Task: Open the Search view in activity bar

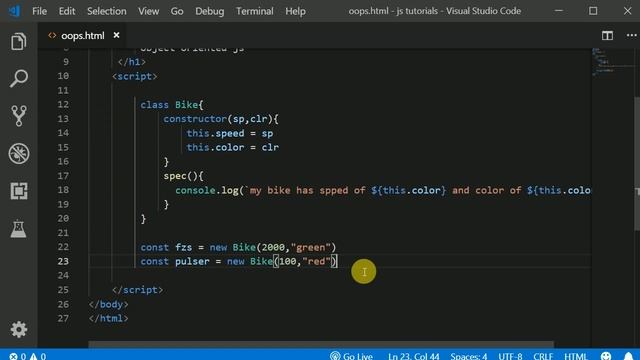Action: tap(18, 78)
